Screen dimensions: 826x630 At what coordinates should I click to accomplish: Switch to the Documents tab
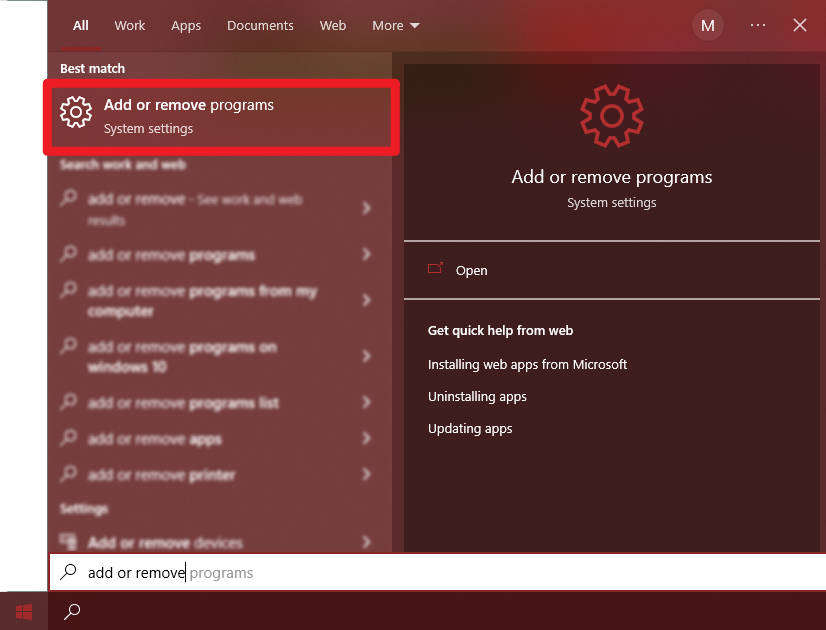pyautogui.click(x=260, y=25)
